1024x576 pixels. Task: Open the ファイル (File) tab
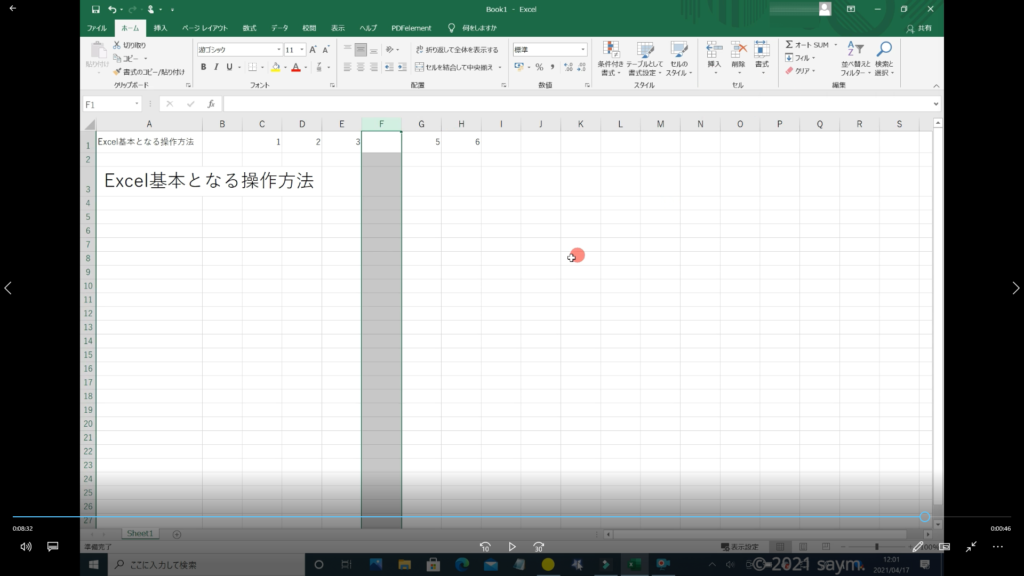click(97, 28)
